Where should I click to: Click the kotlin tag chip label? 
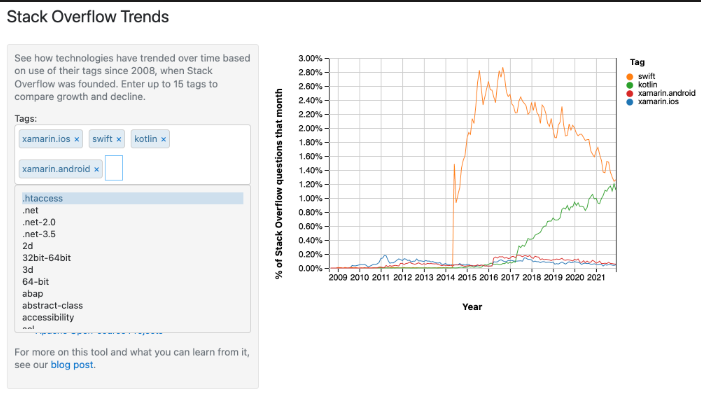pyautogui.click(x=146, y=139)
